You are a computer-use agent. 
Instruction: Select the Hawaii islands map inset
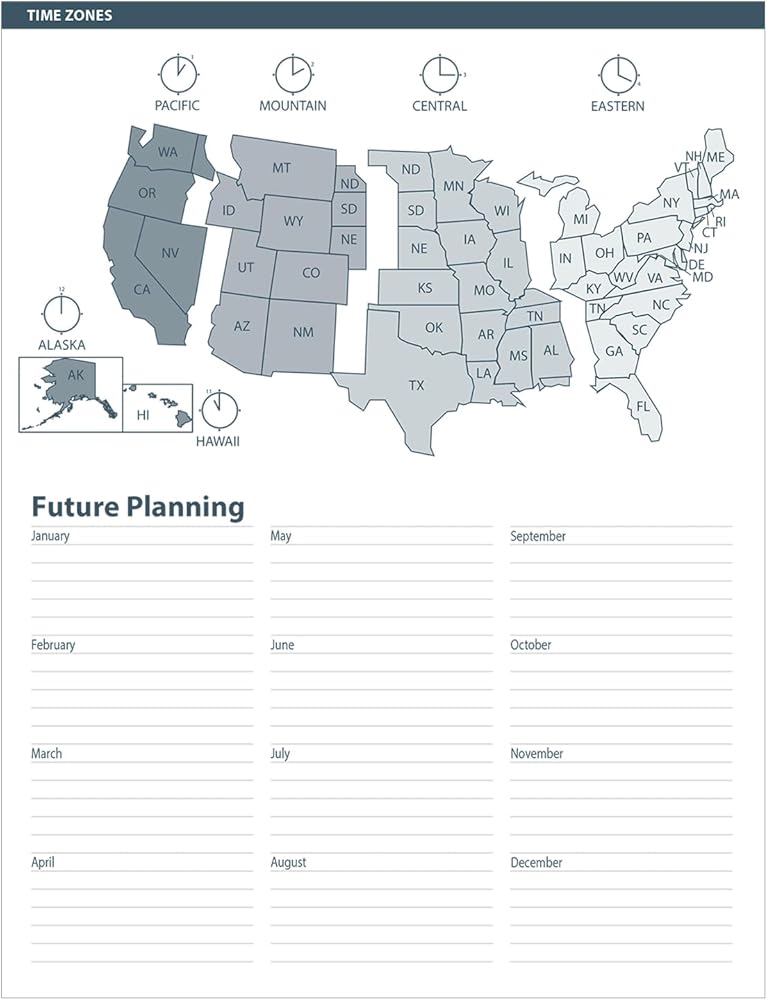156,409
